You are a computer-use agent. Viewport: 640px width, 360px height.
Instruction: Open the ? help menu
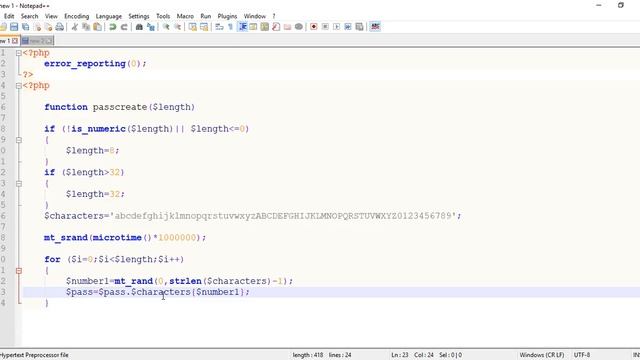(274, 16)
